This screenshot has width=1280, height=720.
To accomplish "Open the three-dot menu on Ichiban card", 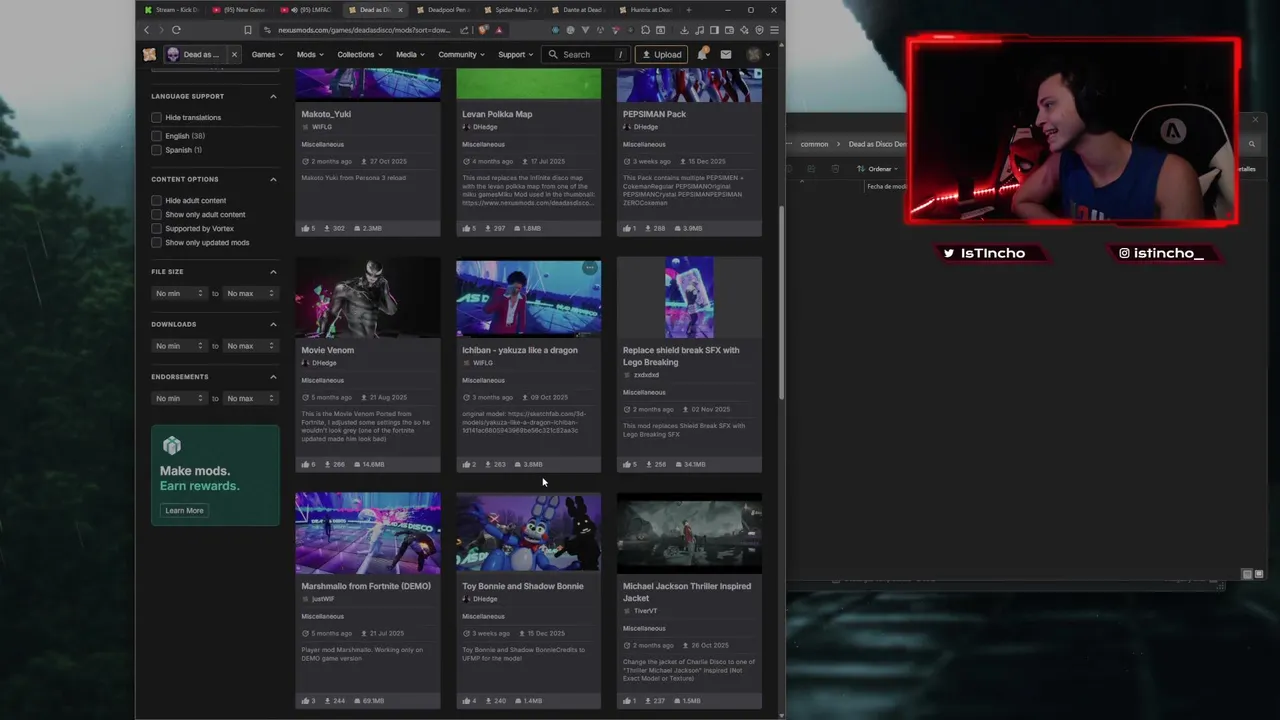I will (x=590, y=268).
